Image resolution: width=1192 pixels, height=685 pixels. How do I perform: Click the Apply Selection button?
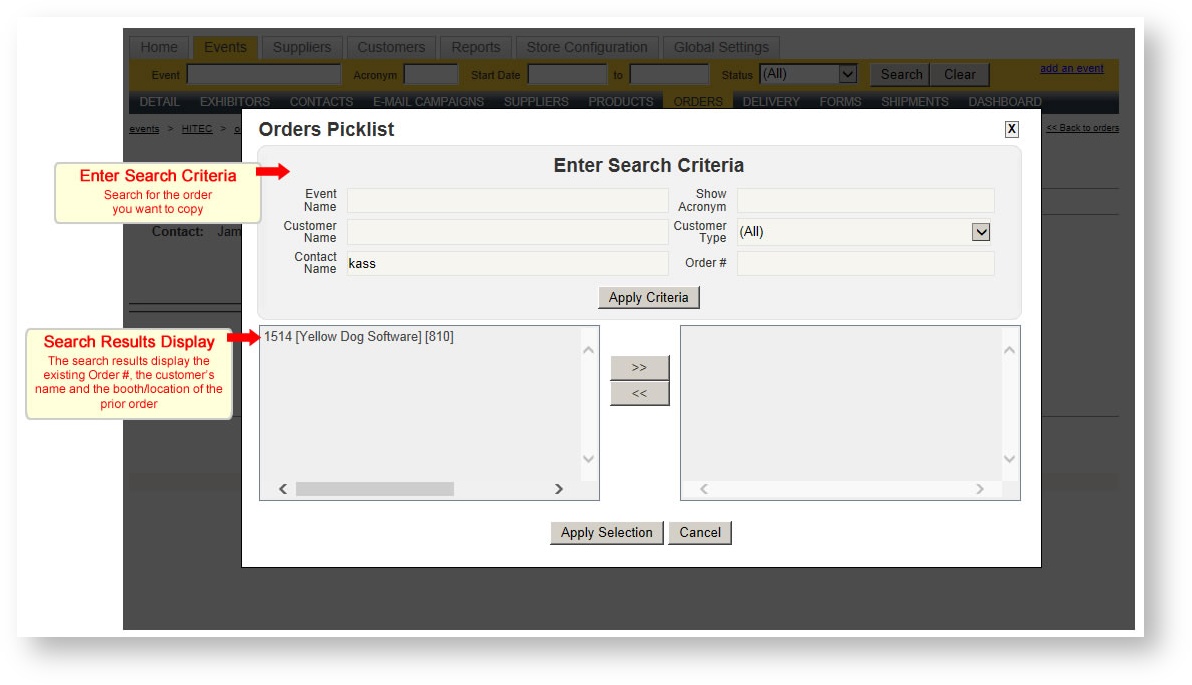point(606,533)
